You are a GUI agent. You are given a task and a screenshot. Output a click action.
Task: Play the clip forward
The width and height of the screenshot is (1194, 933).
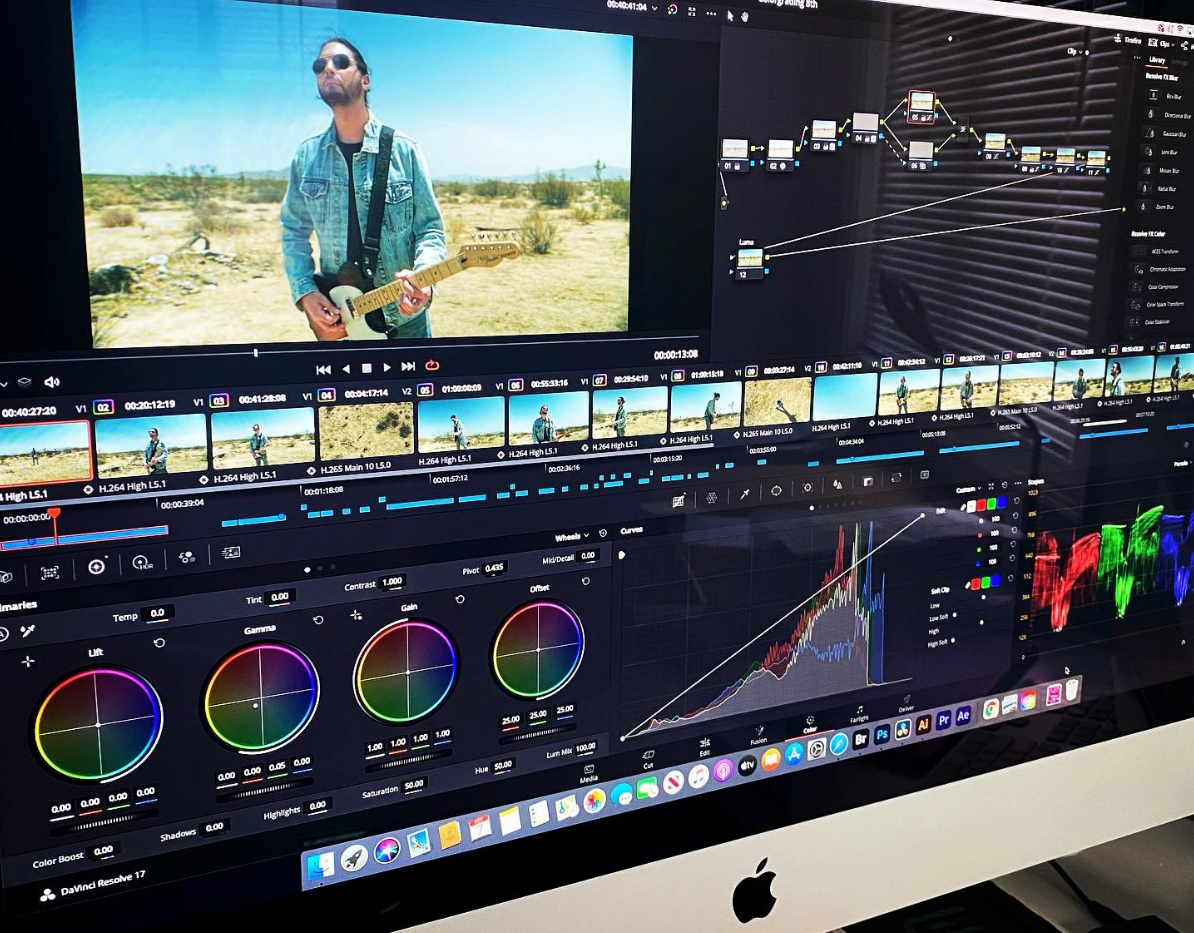pos(387,367)
